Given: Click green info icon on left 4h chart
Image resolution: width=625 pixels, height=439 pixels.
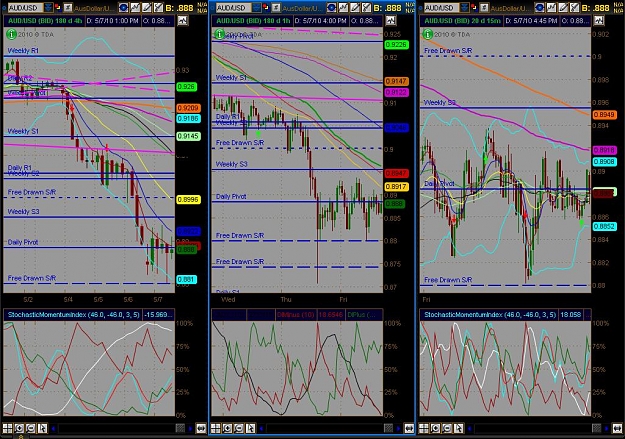Looking at the screenshot, I should click(11, 35).
